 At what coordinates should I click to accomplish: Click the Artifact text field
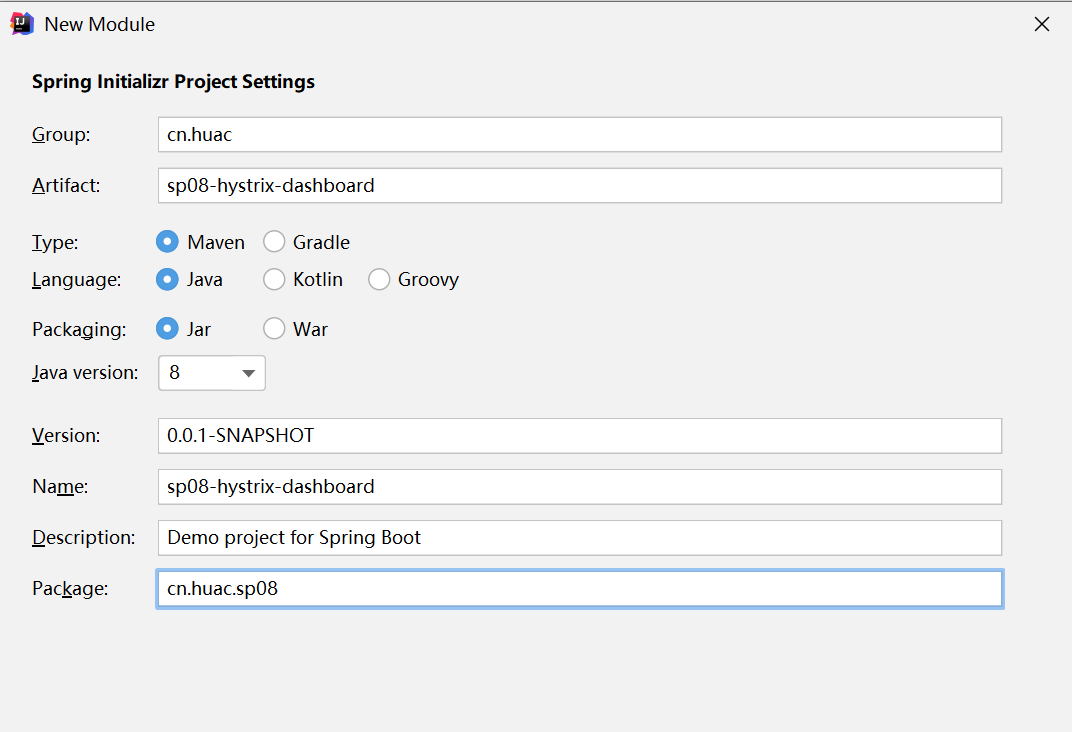click(x=579, y=186)
